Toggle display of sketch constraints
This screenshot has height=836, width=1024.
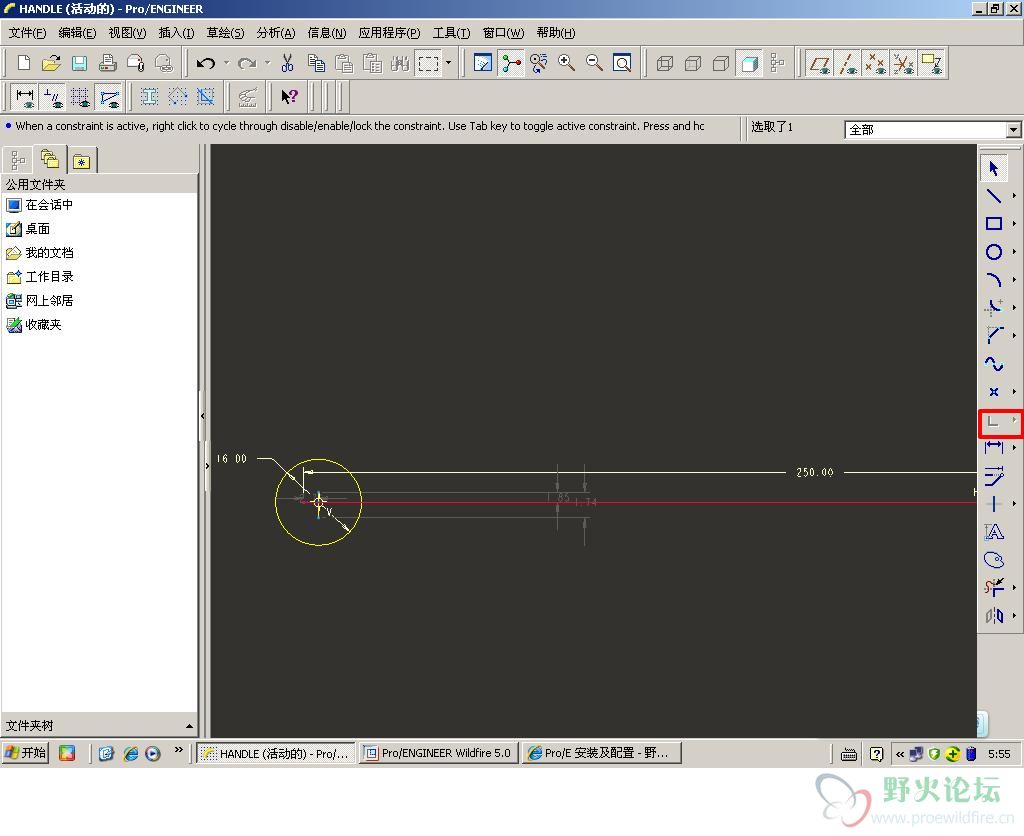(x=53, y=97)
